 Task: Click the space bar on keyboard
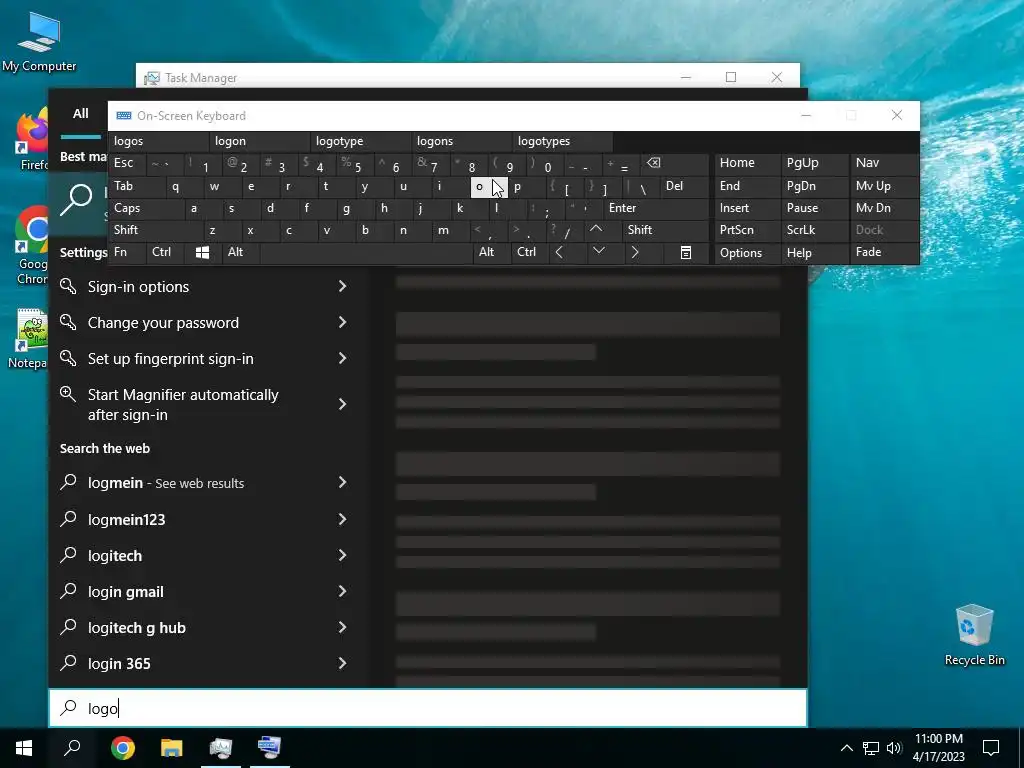(366, 252)
